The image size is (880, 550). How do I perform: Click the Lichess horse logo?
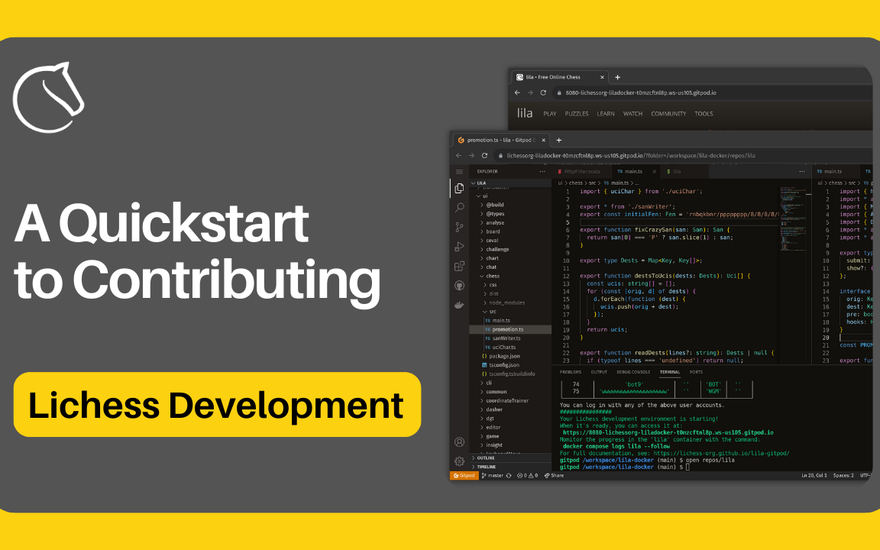[x=48, y=98]
